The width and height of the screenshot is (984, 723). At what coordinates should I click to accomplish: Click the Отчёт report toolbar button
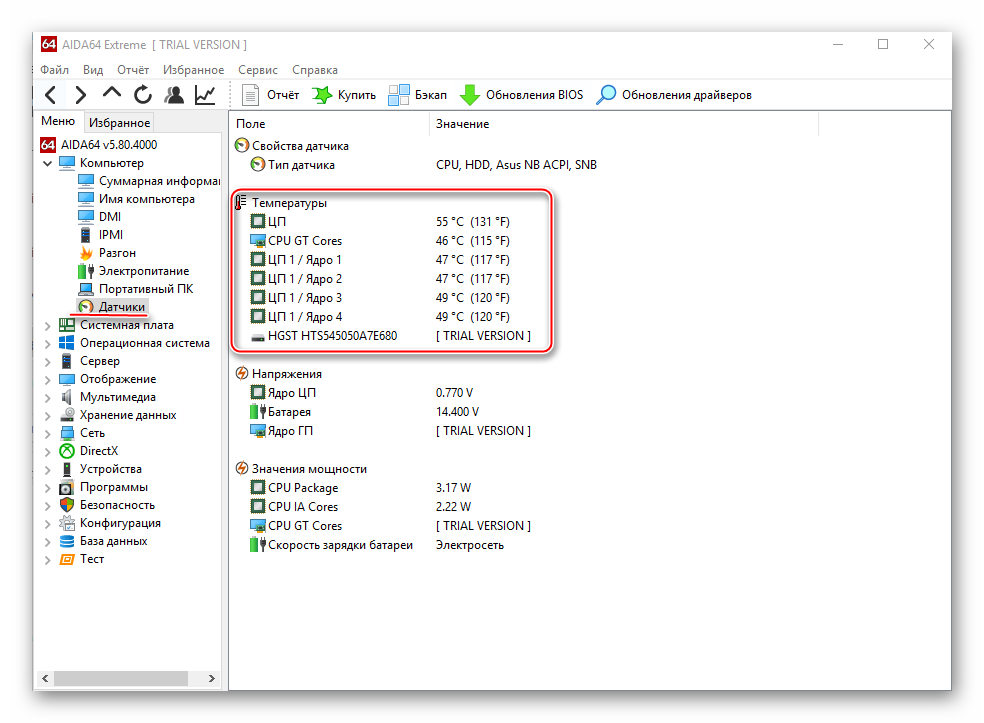coord(270,95)
